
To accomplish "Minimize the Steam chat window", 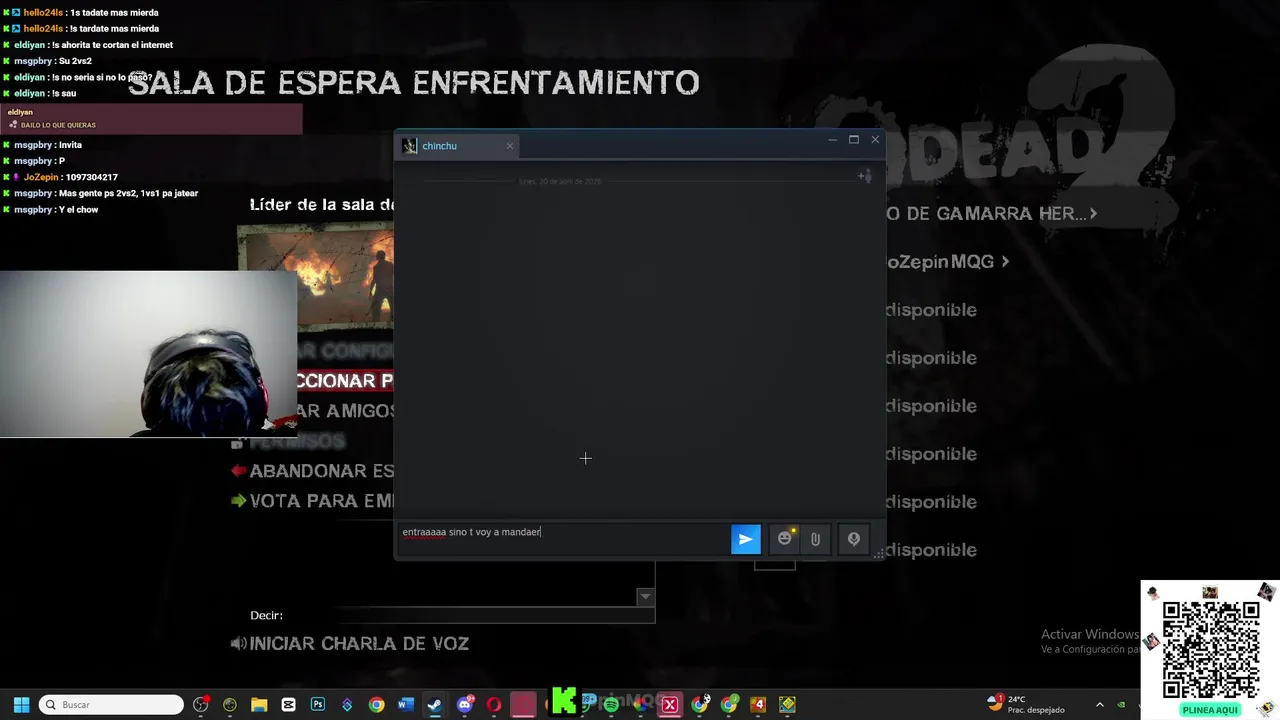I will (x=832, y=140).
